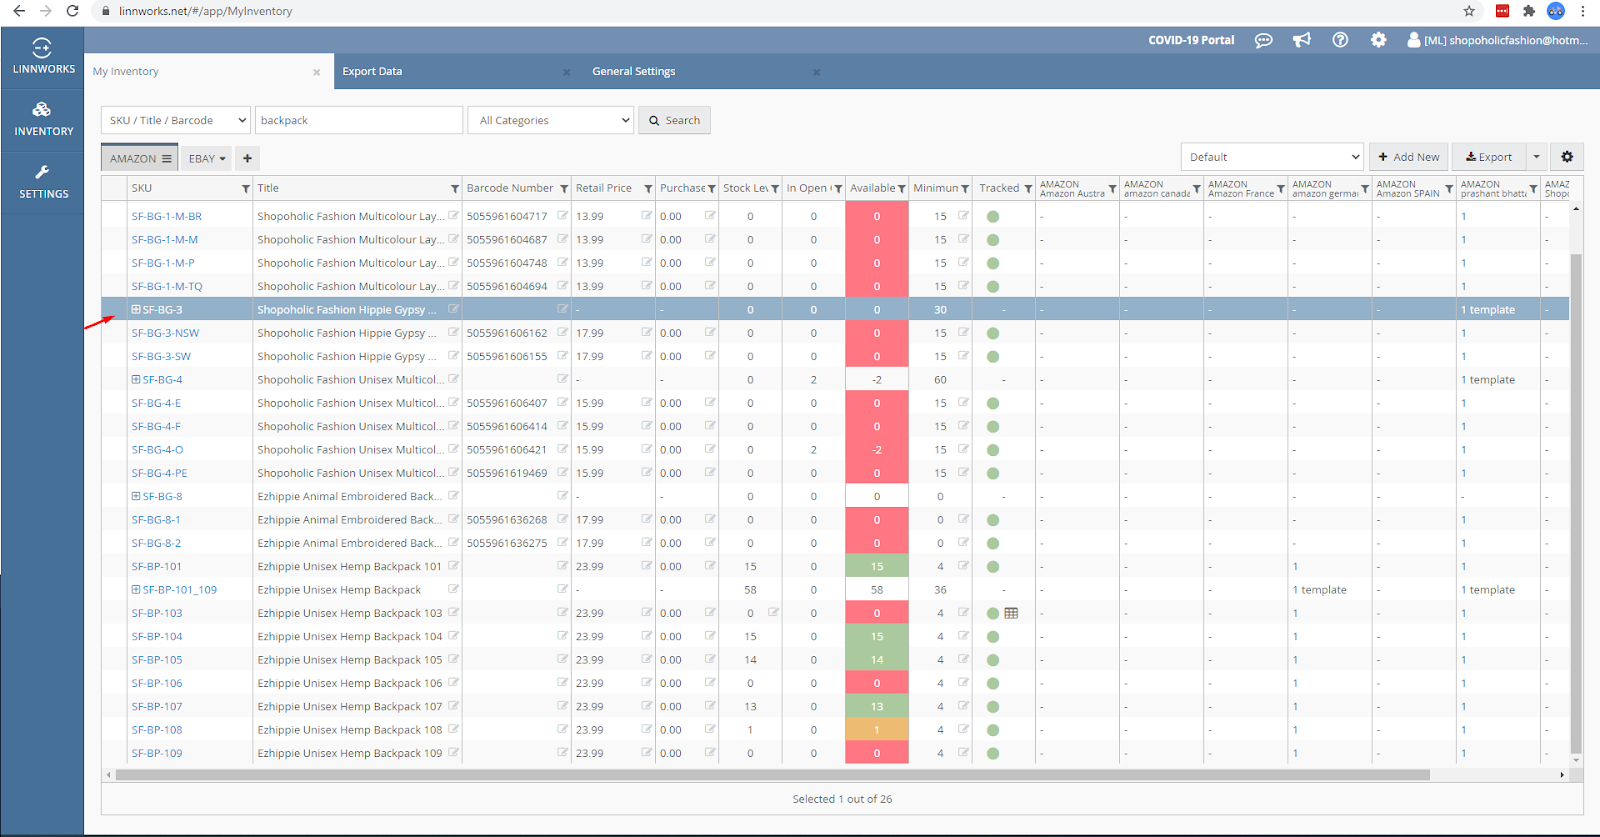Open the help question mark icon
Image resolution: width=1600 pixels, height=837 pixels.
tap(1340, 40)
